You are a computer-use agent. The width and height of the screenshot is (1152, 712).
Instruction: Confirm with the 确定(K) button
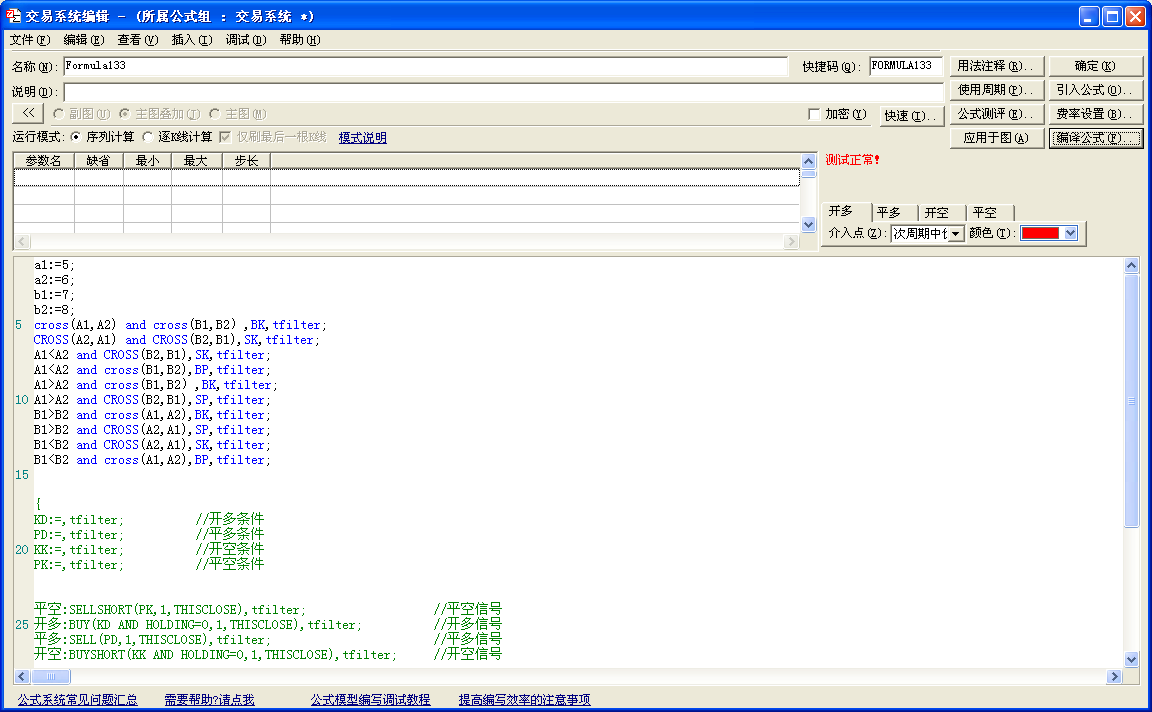tap(1095, 66)
